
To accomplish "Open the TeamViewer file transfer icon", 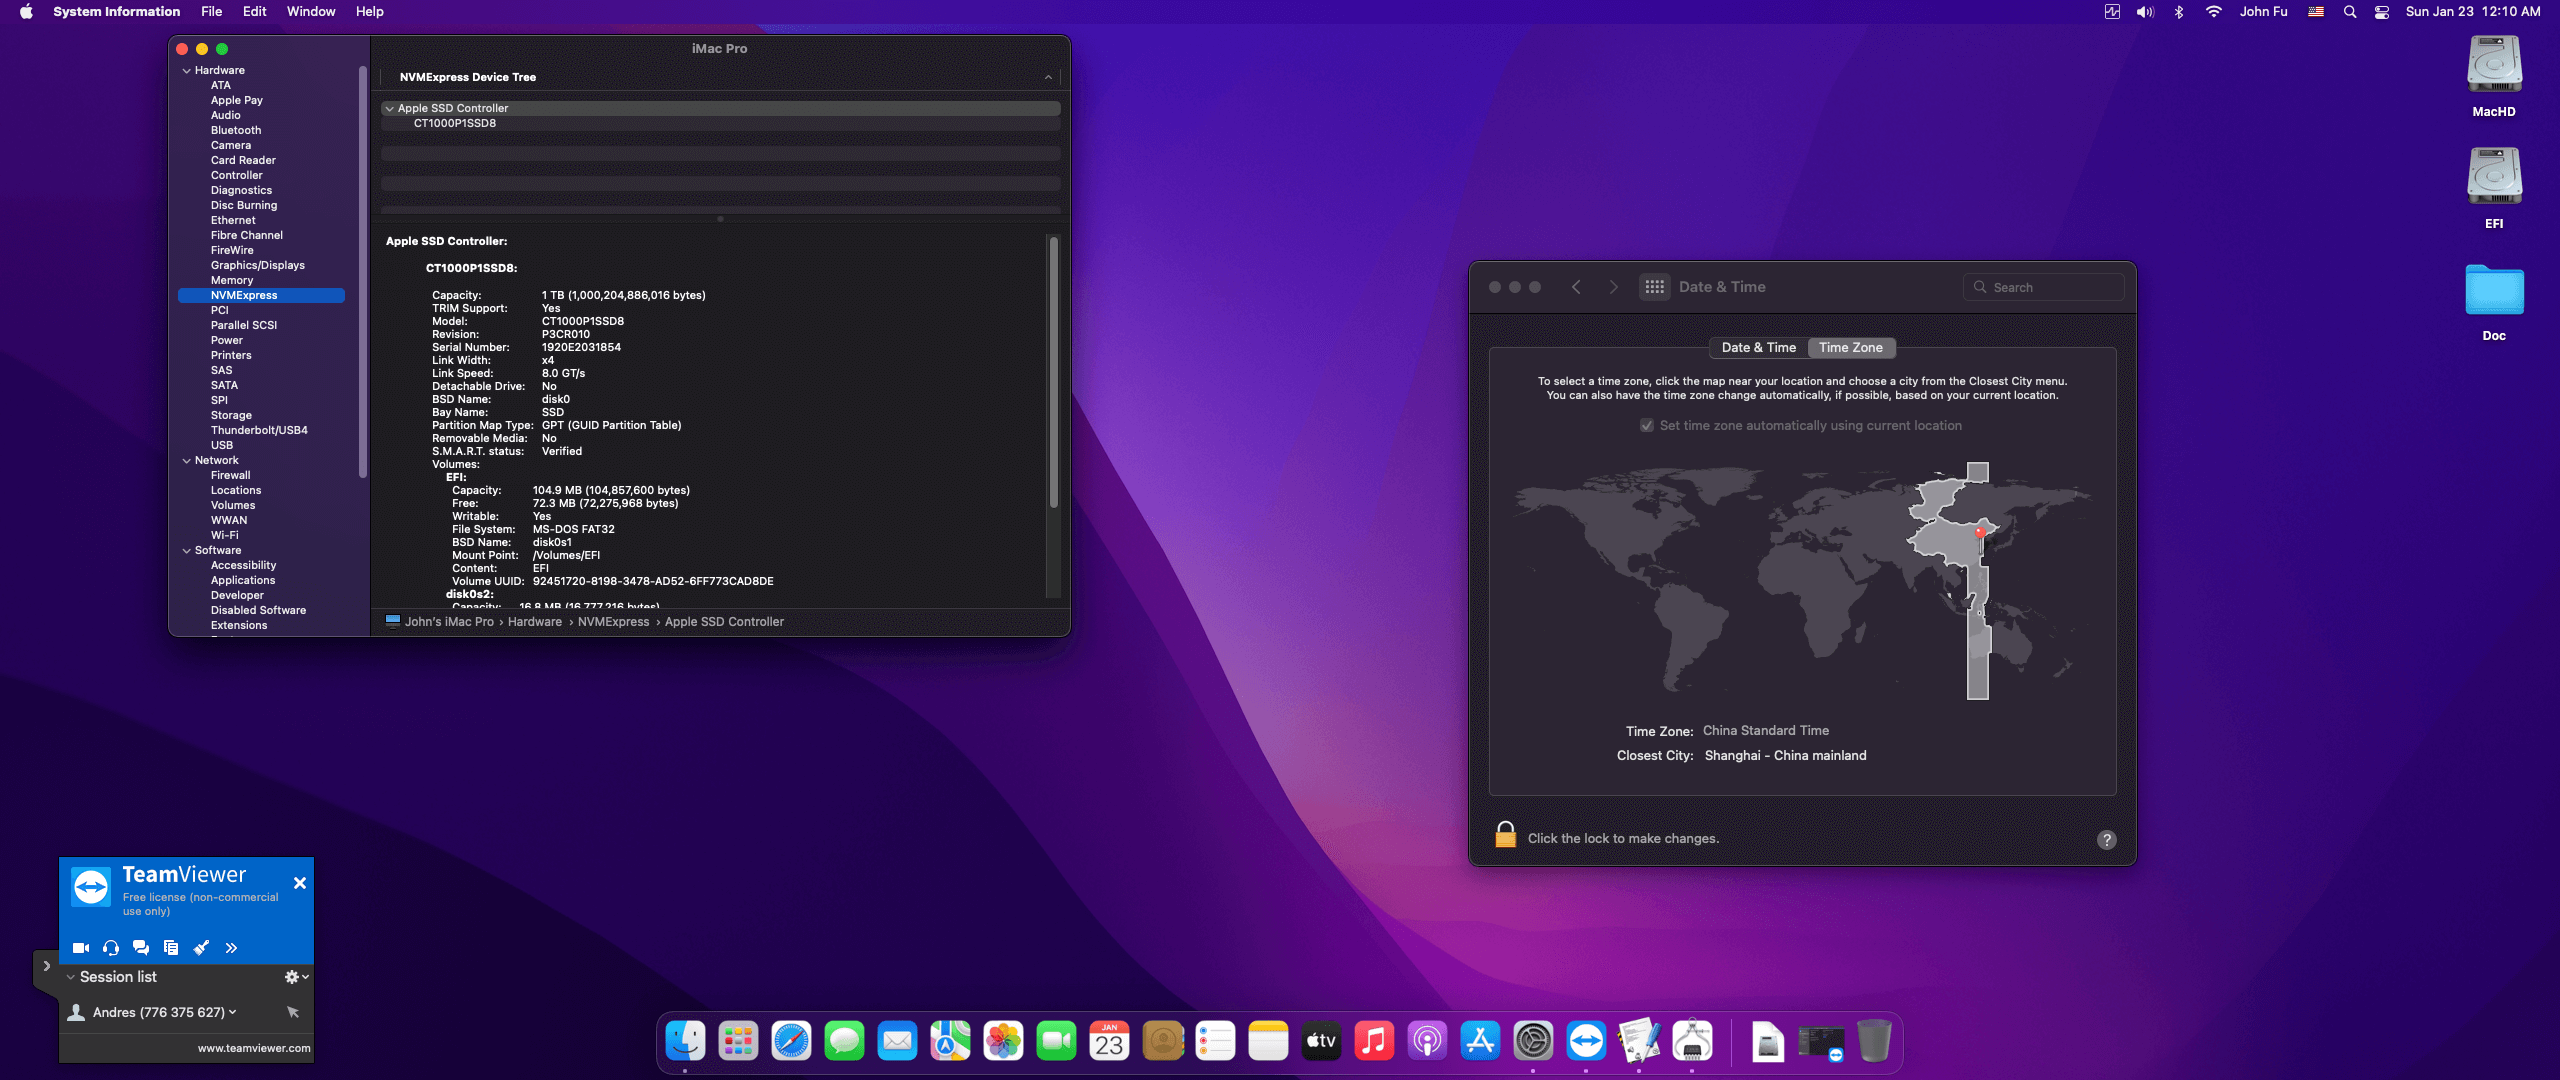I will point(171,948).
